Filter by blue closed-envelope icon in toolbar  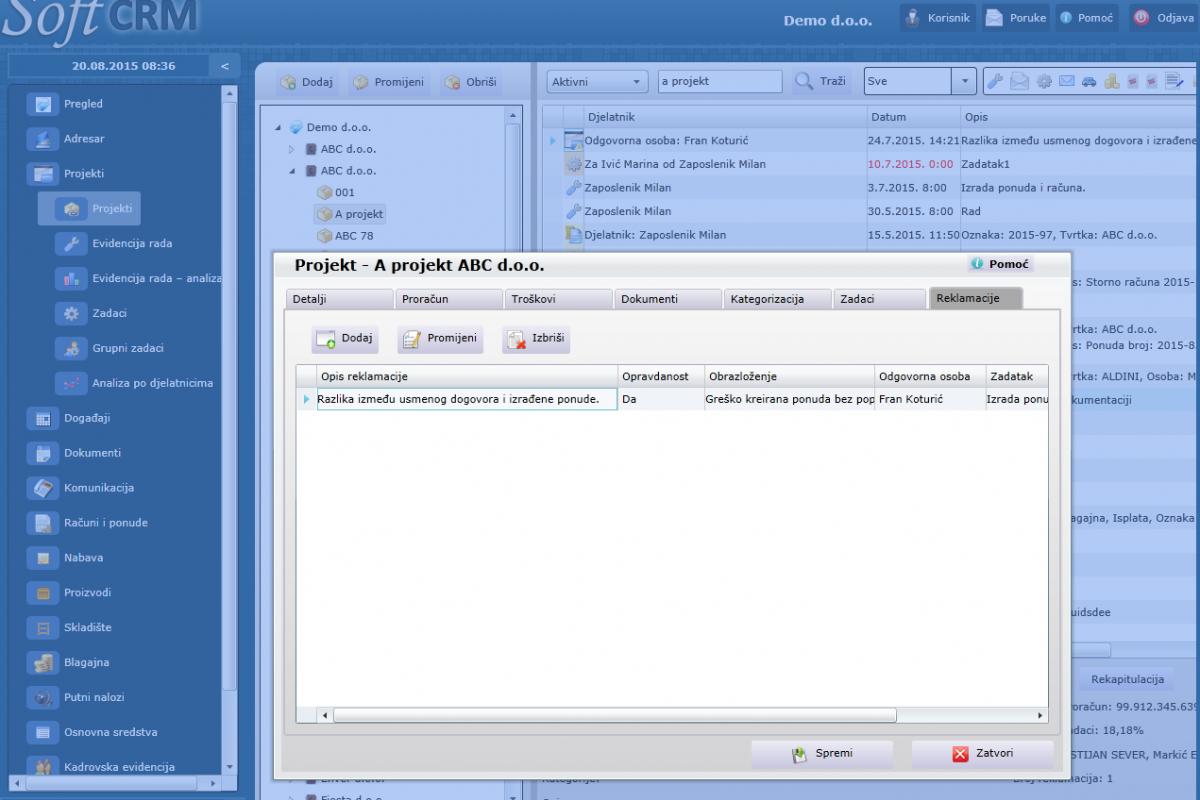click(x=1066, y=82)
